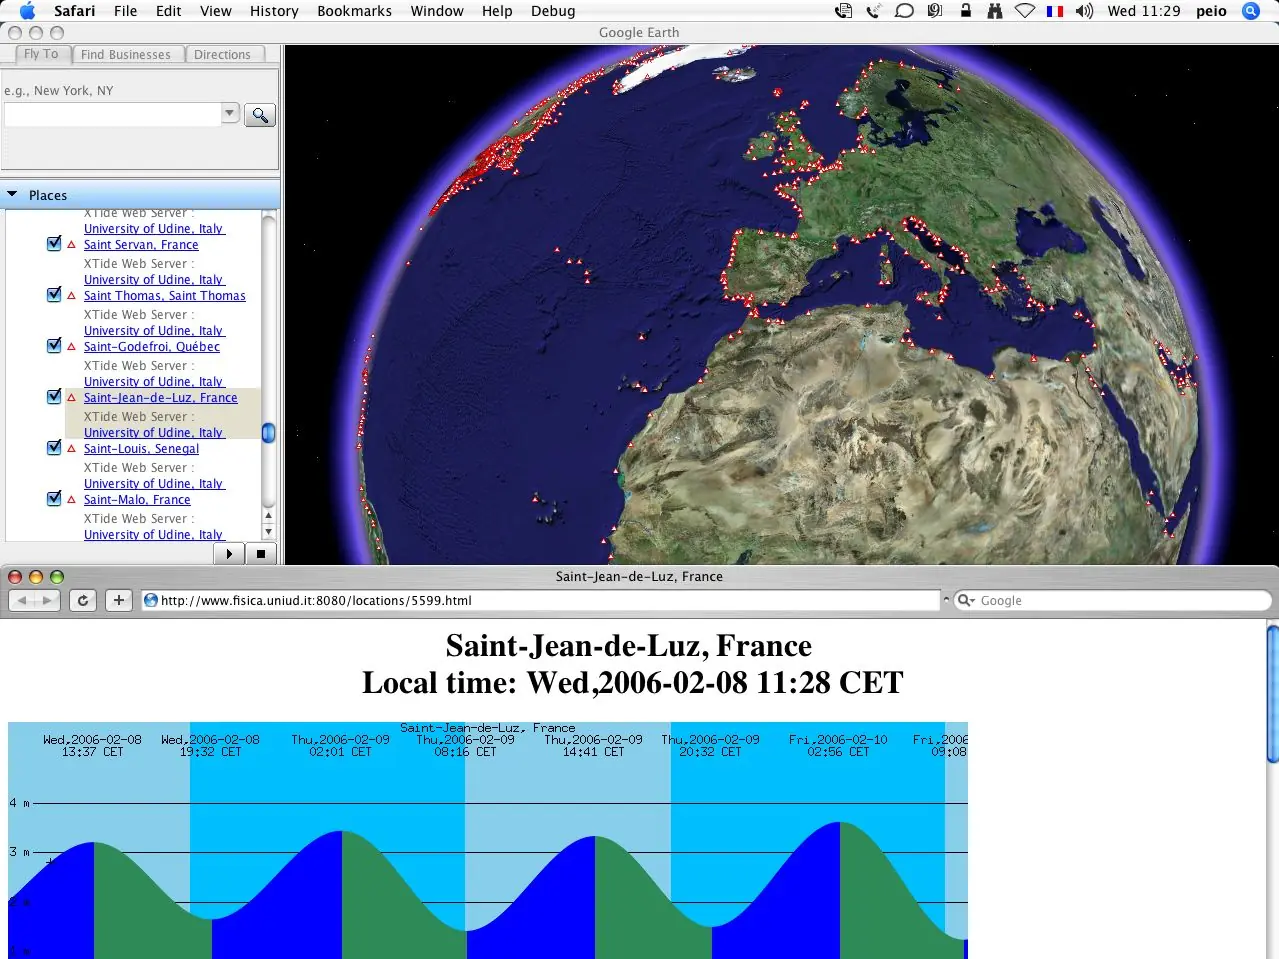Stop the tour with the stop button
This screenshot has width=1279, height=959.
pos(261,553)
